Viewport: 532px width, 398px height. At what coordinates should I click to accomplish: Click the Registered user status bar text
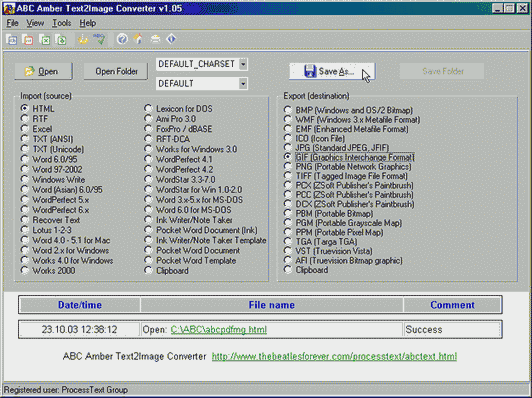click(x=66, y=390)
